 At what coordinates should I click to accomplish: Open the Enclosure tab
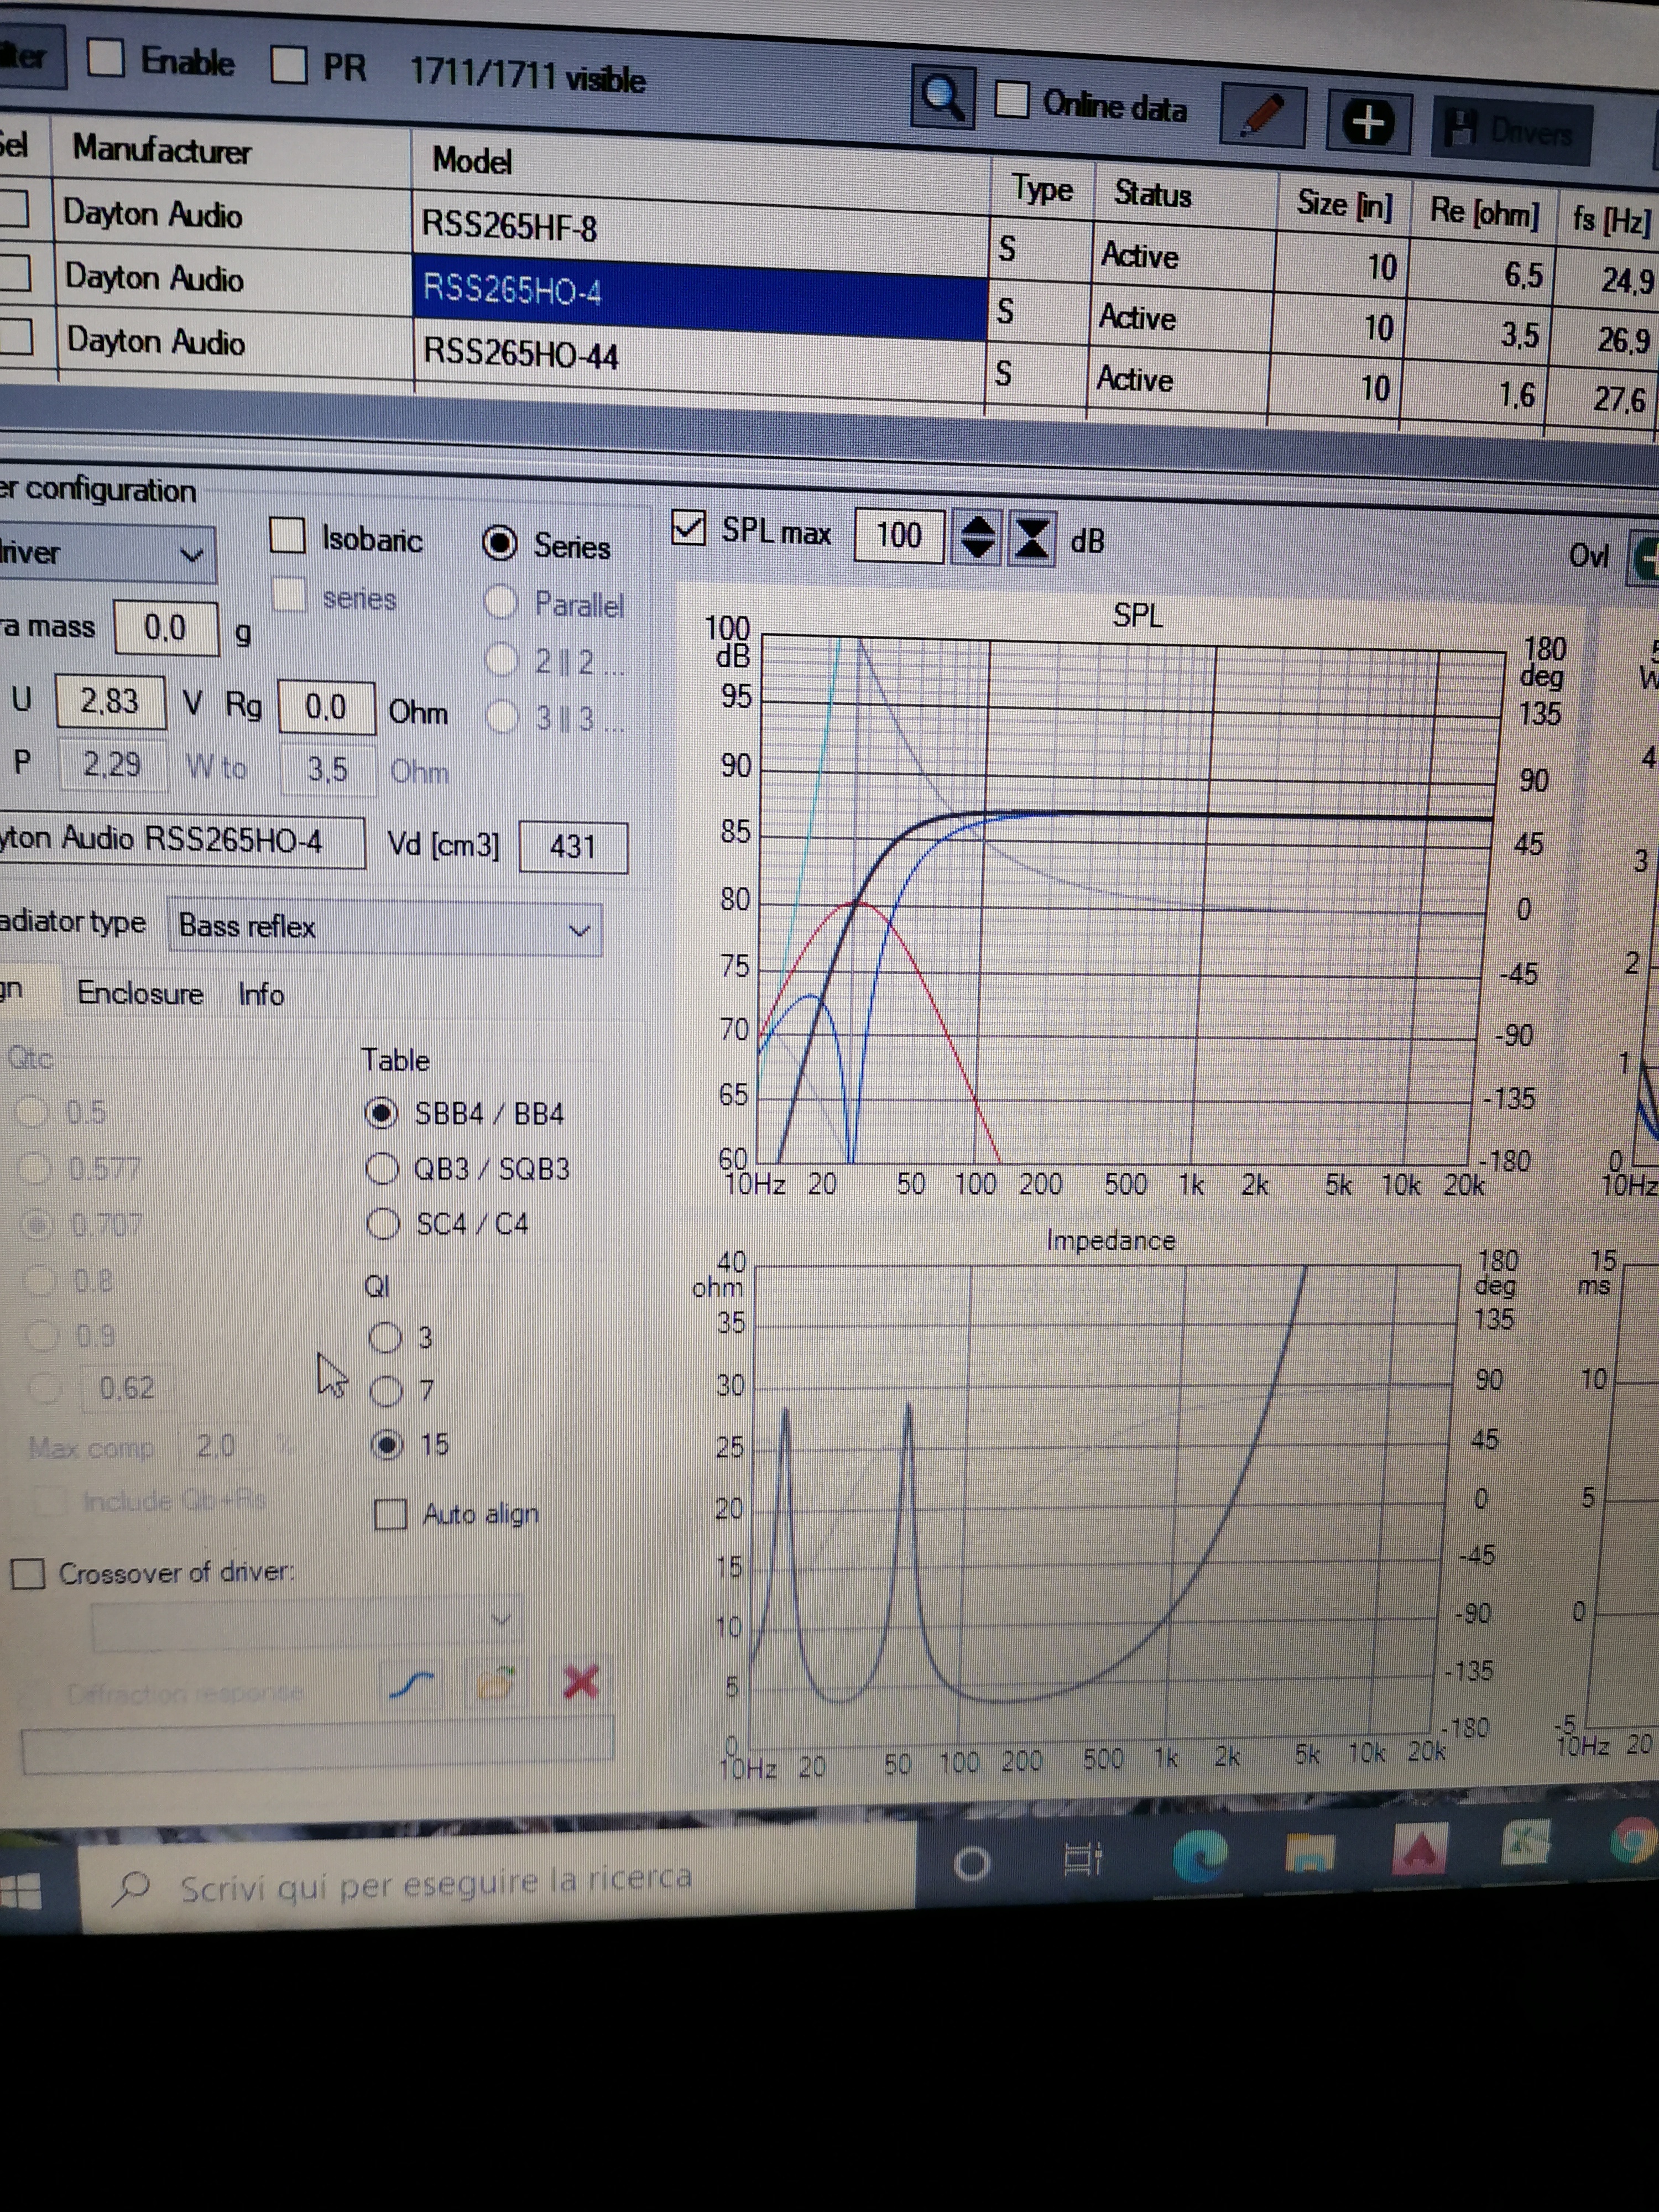click(x=140, y=993)
